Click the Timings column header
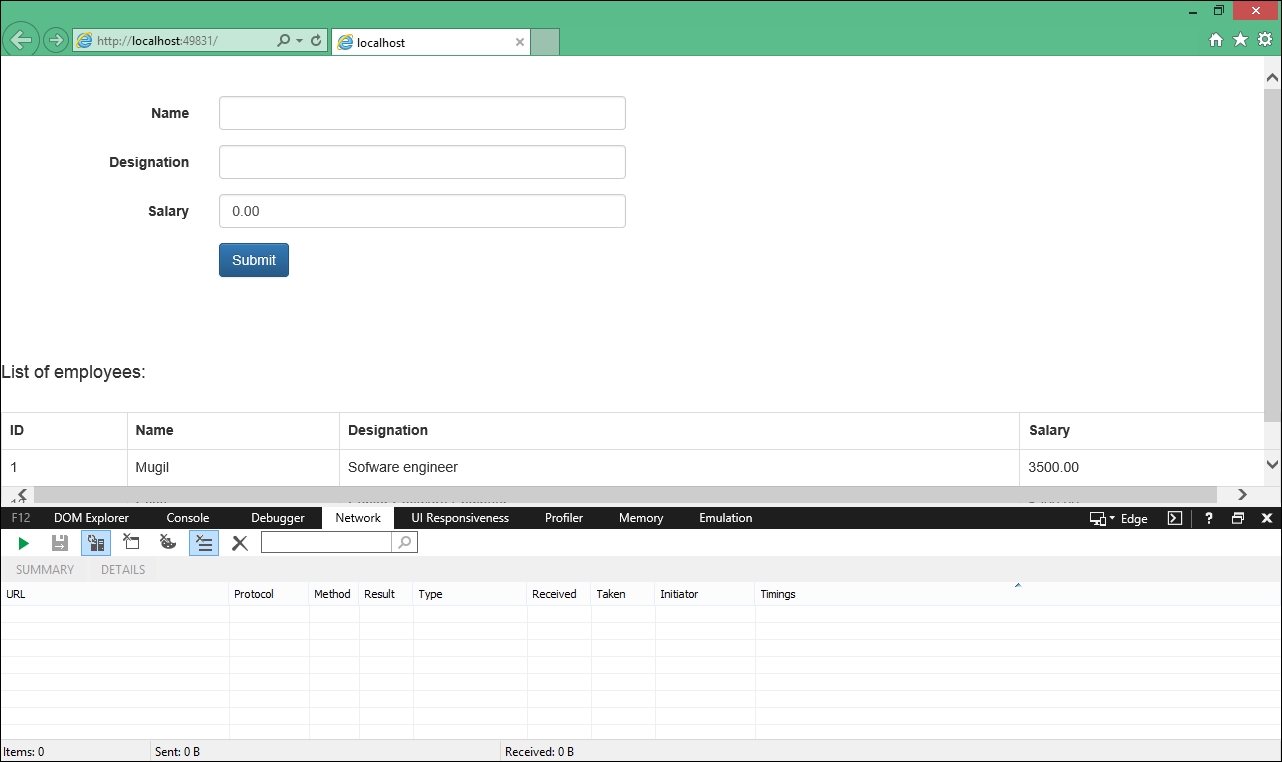Screen dimensions: 1282x762 click(1018, 594)
